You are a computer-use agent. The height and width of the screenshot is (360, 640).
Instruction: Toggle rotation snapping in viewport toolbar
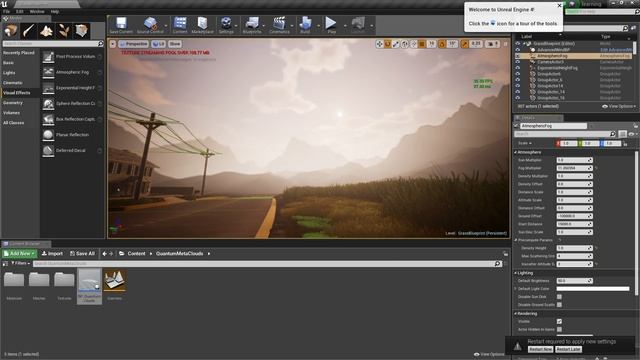pos(442,44)
